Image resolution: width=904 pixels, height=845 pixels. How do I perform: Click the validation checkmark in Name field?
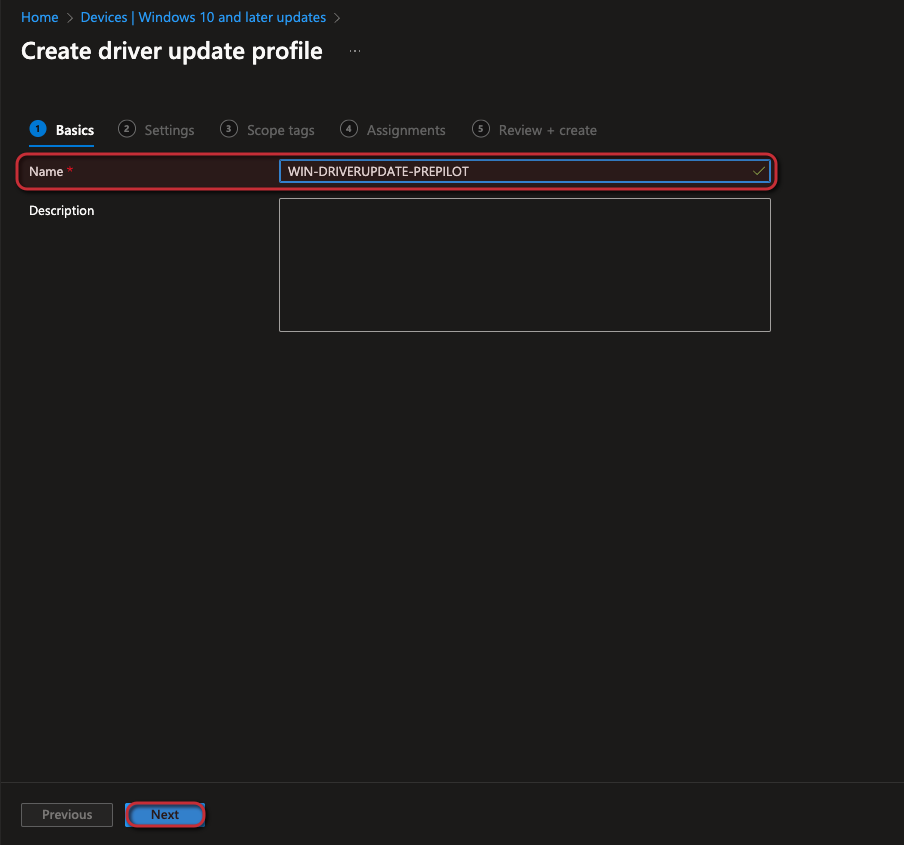click(x=758, y=171)
